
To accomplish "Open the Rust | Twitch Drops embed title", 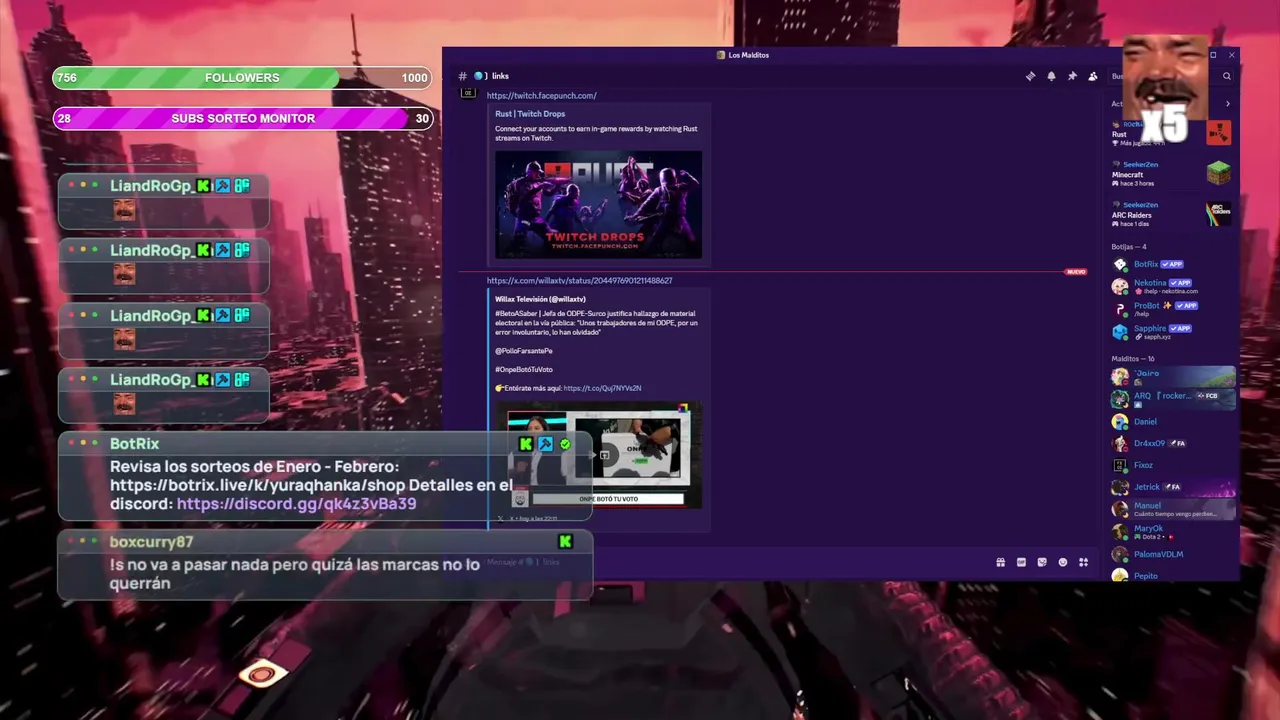I will click(x=530, y=114).
